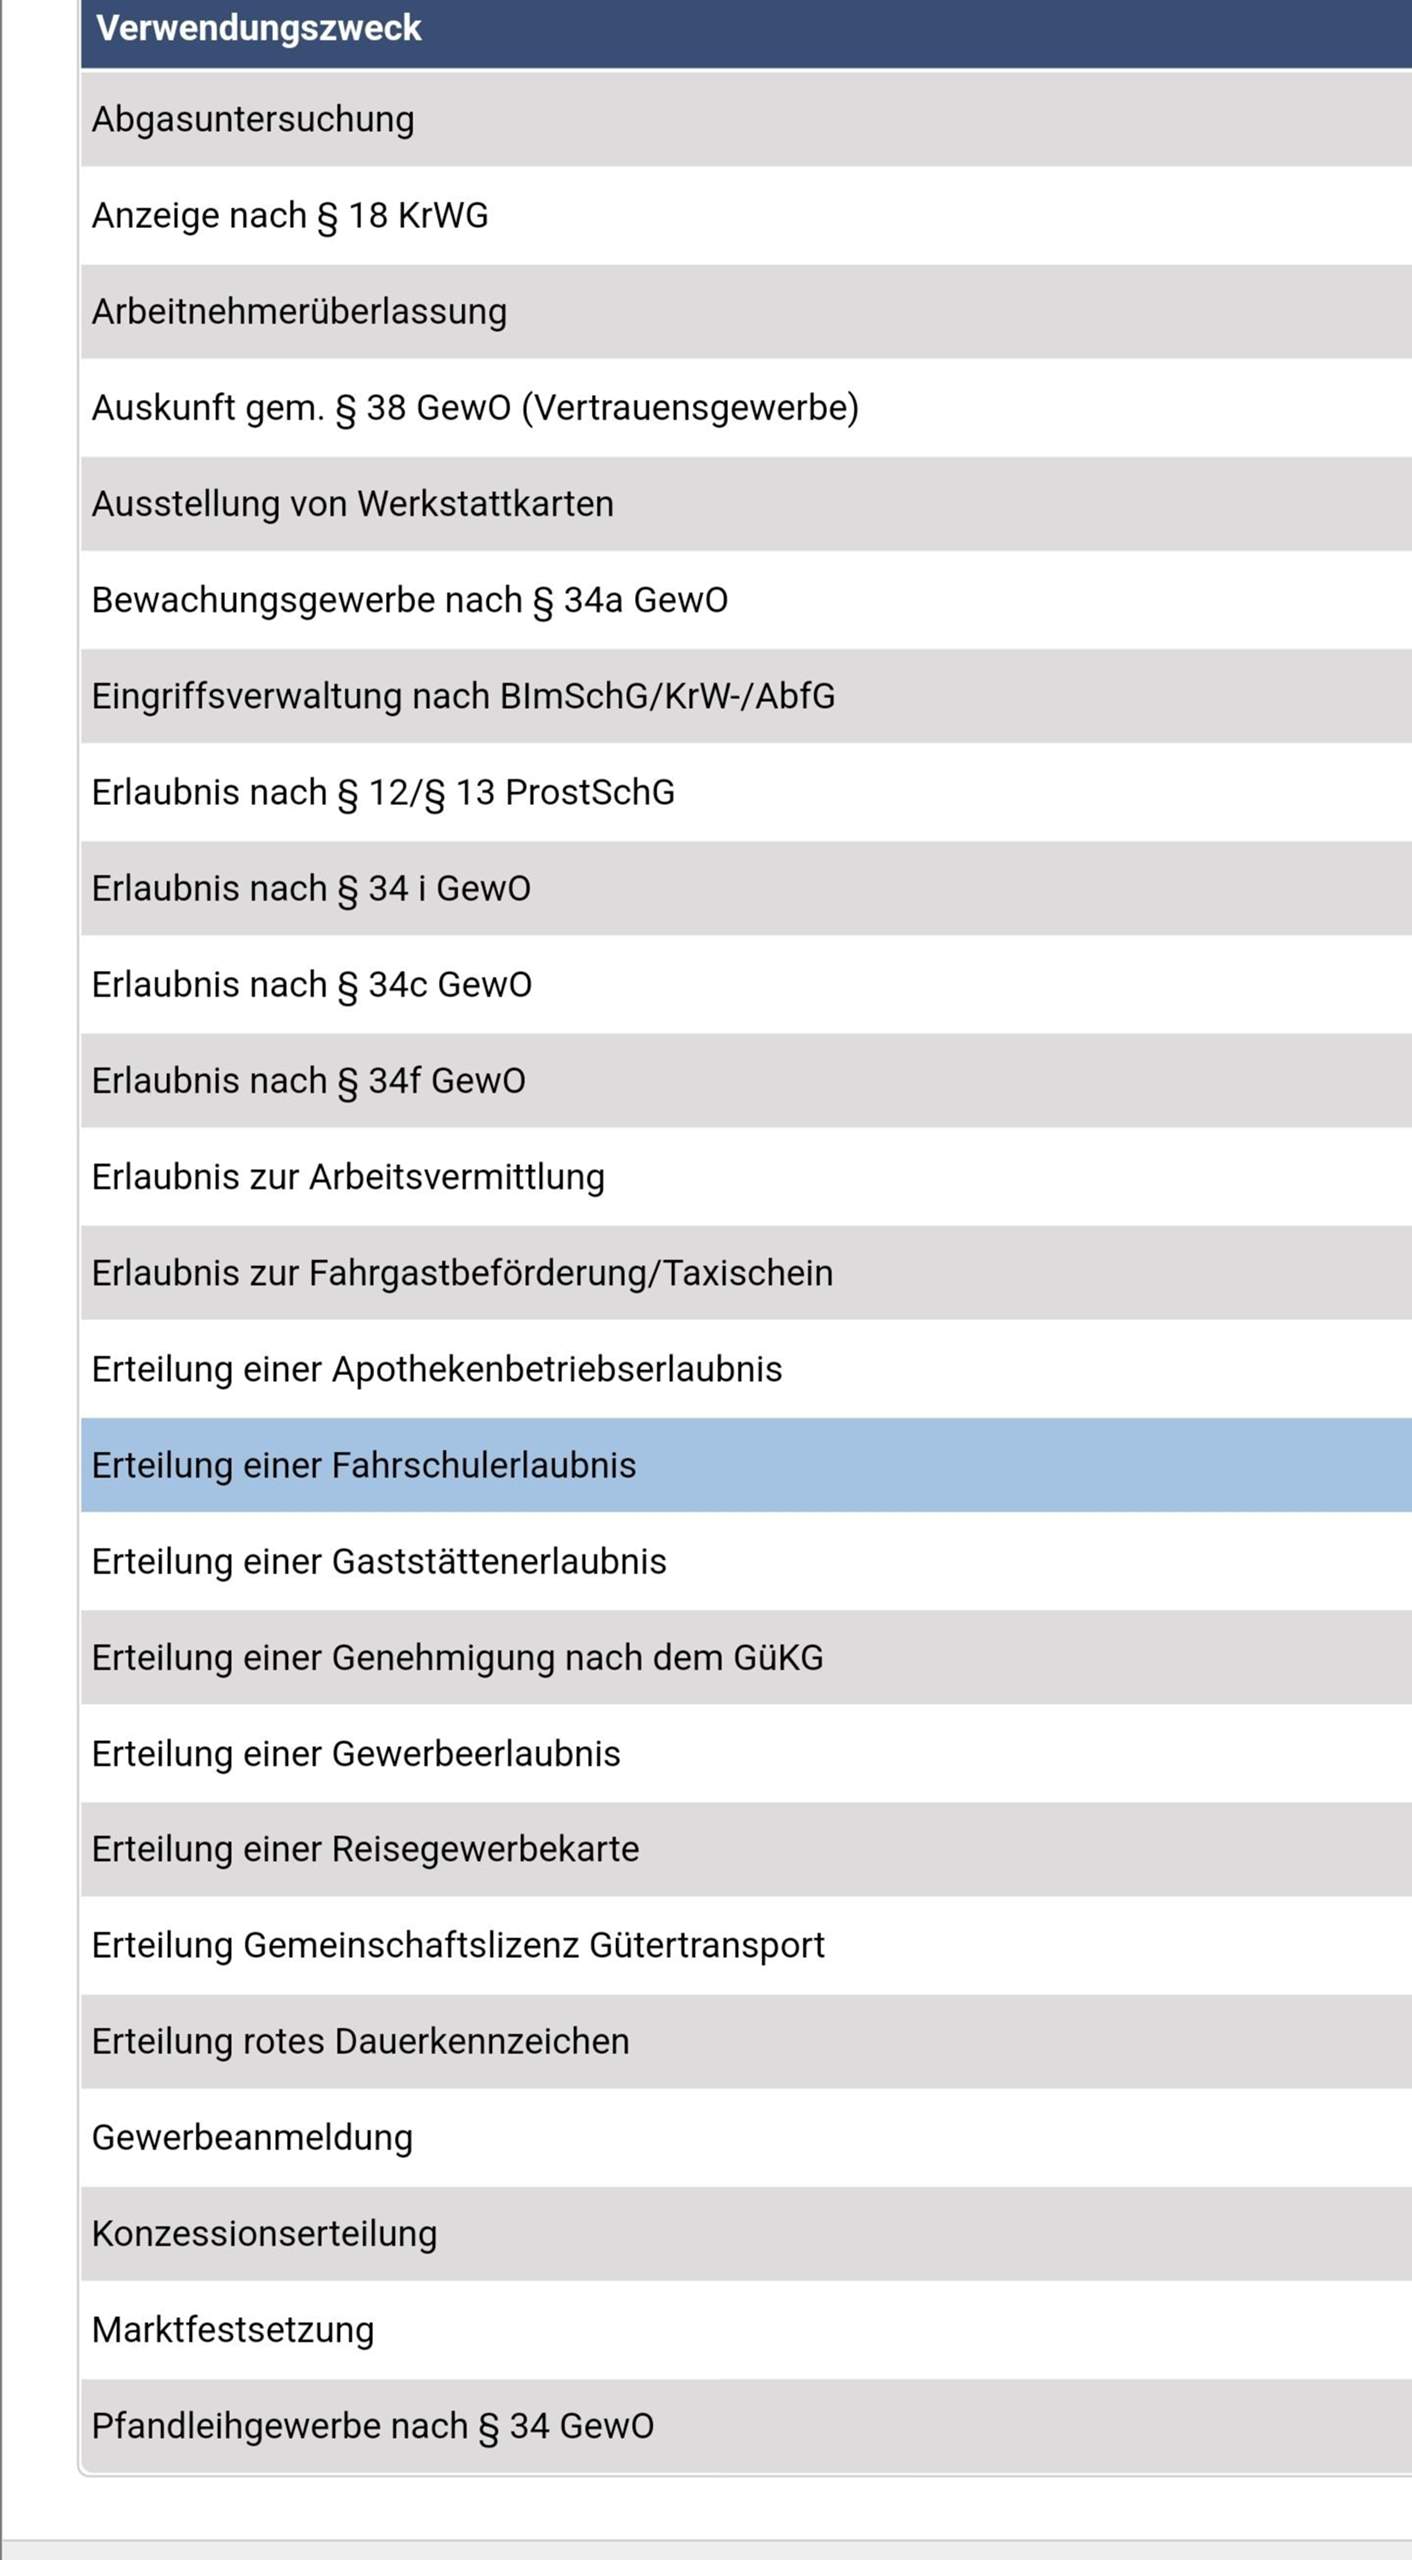Select Erlaubnis nach § 34 i GewO
Screen dimensions: 1412x2560
click(311, 888)
